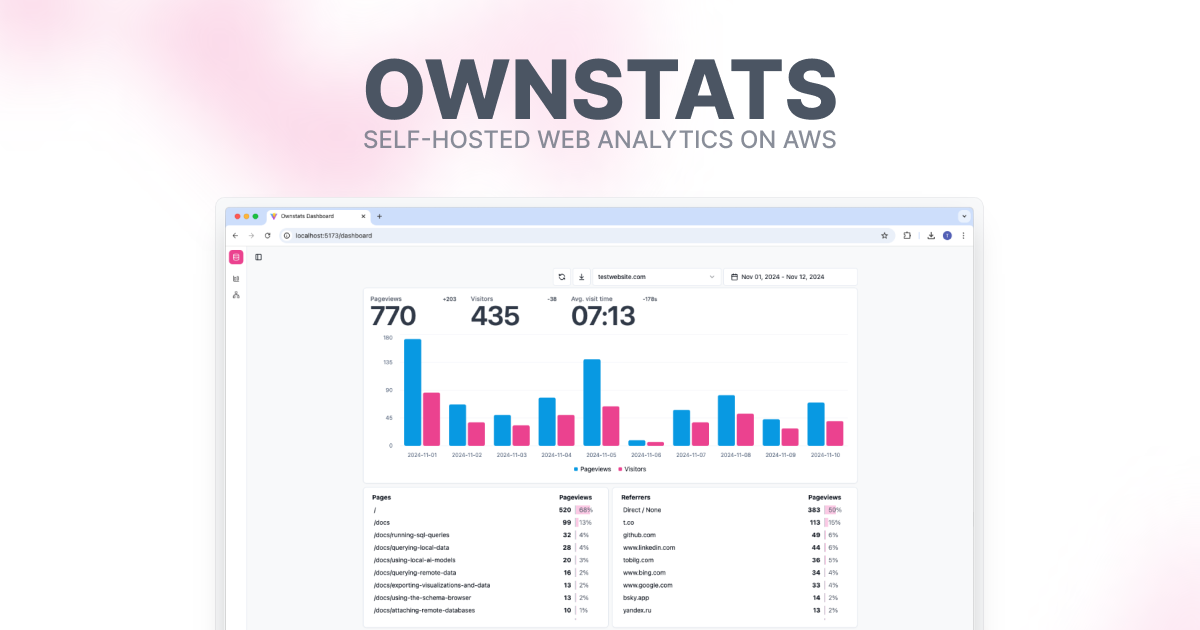Click the 770 Pageviews total
The width and height of the screenshot is (1200, 630).
[x=393, y=316]
